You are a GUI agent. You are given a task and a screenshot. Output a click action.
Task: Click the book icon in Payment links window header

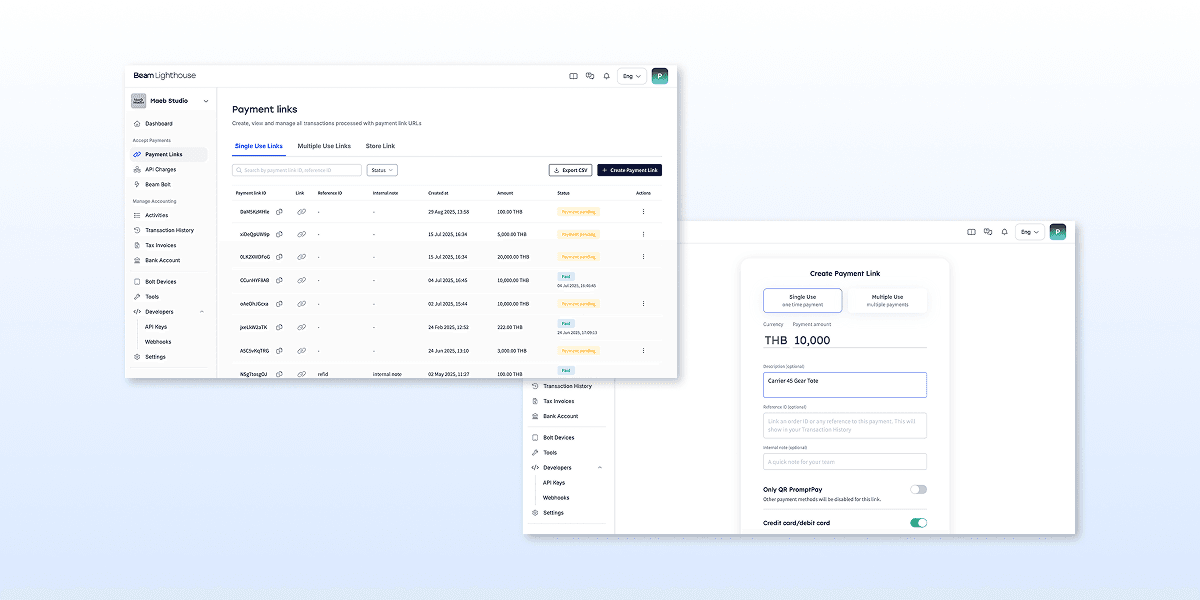coord(573,76)
